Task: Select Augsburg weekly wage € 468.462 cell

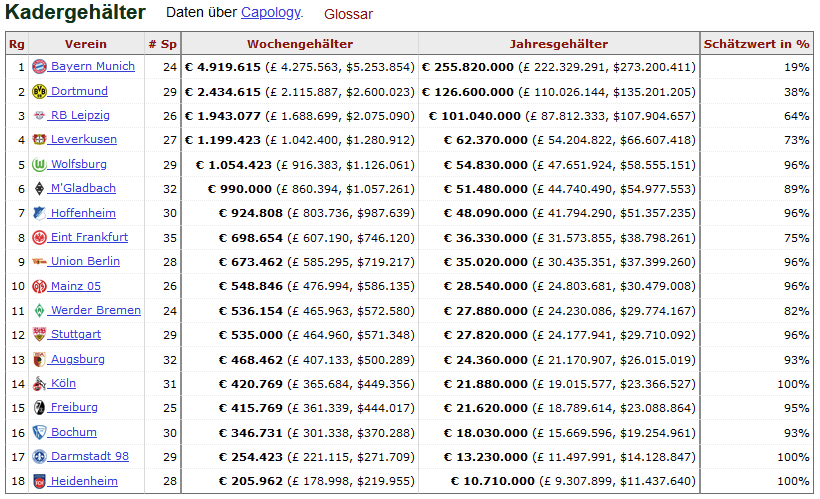Action: coord(300,360)
